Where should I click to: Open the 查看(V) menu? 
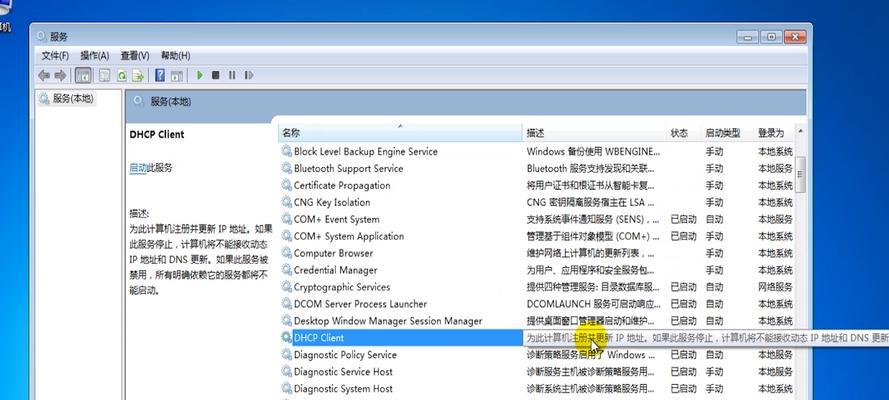point(135,56)
